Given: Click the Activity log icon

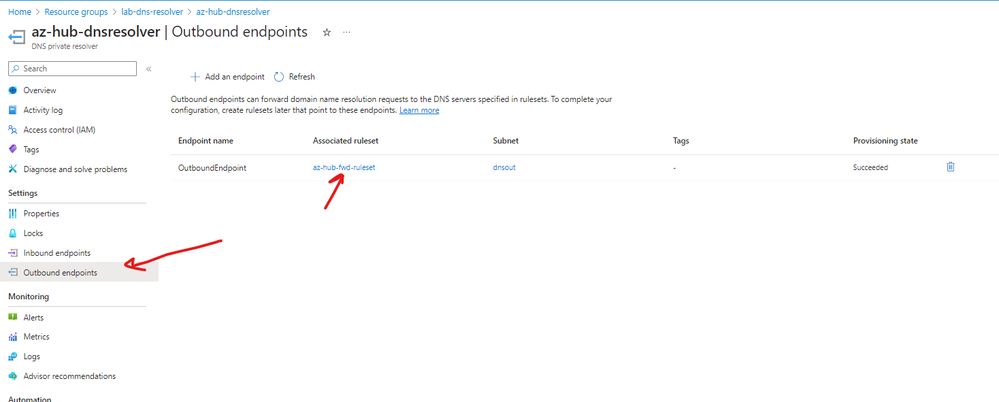Looking at the screenshot, I should [x=13, y=110].
